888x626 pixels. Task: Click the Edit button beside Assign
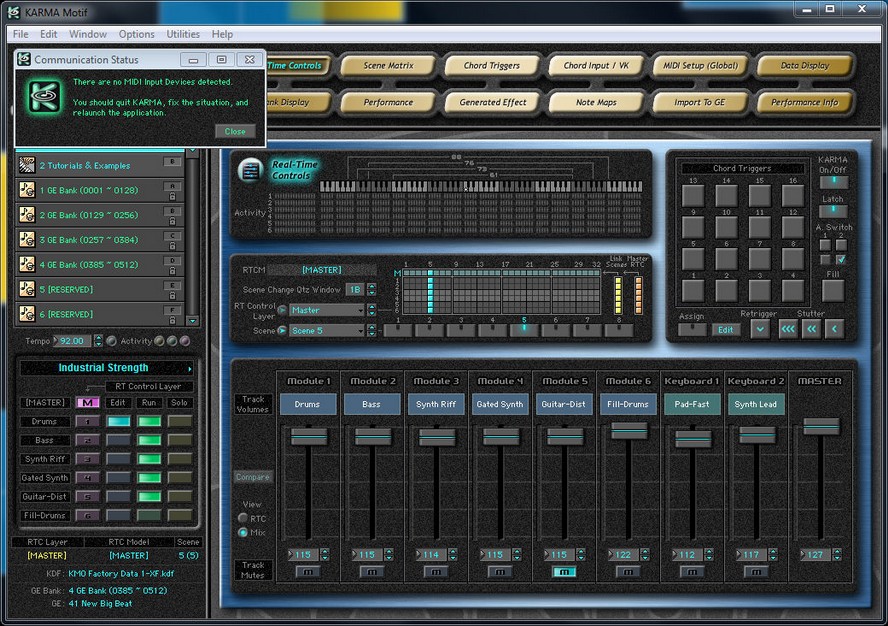pyautogui.click(x=725, y=329)
